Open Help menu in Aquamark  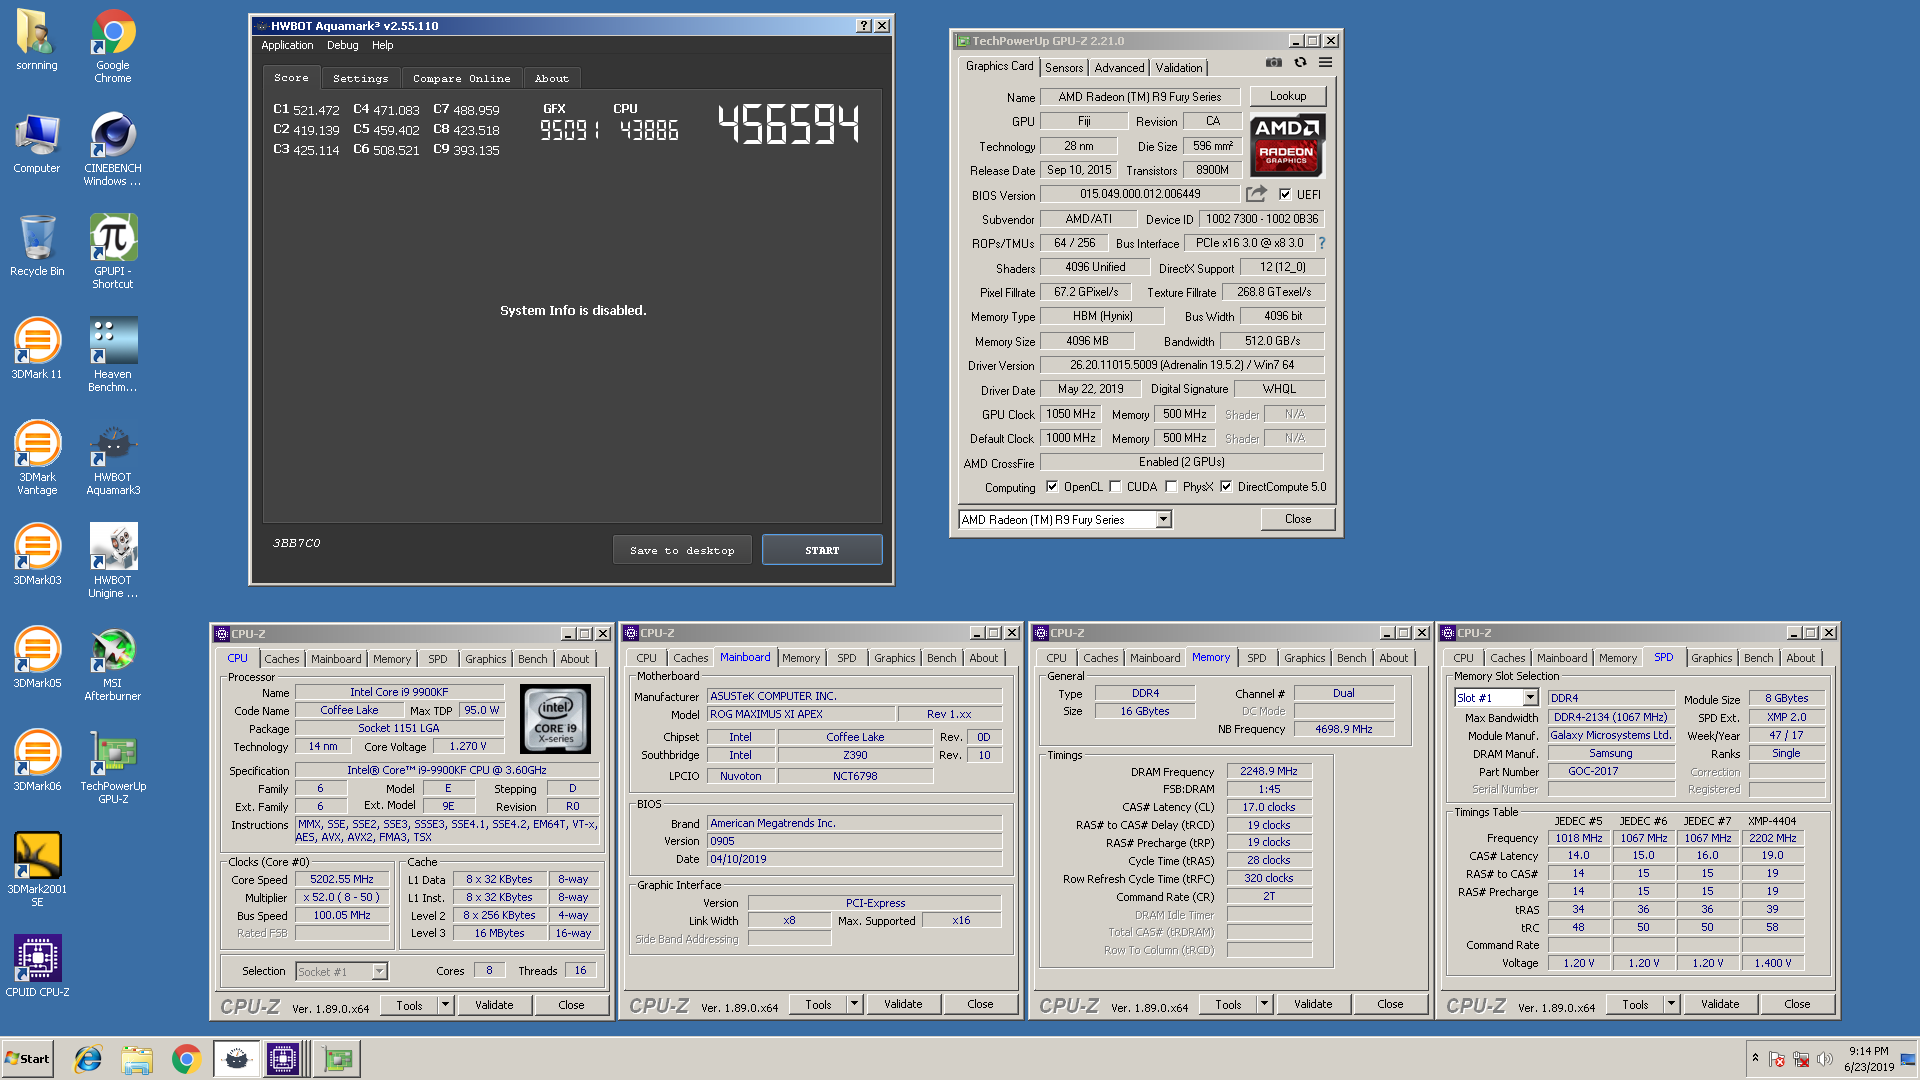pos(382,45)
